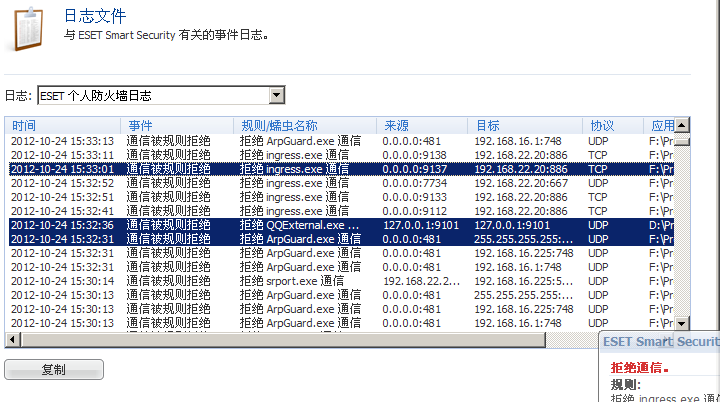Select the log row at 15:32:52
The width and height of the screenshot is (720, 402).
tap(341, 183)
